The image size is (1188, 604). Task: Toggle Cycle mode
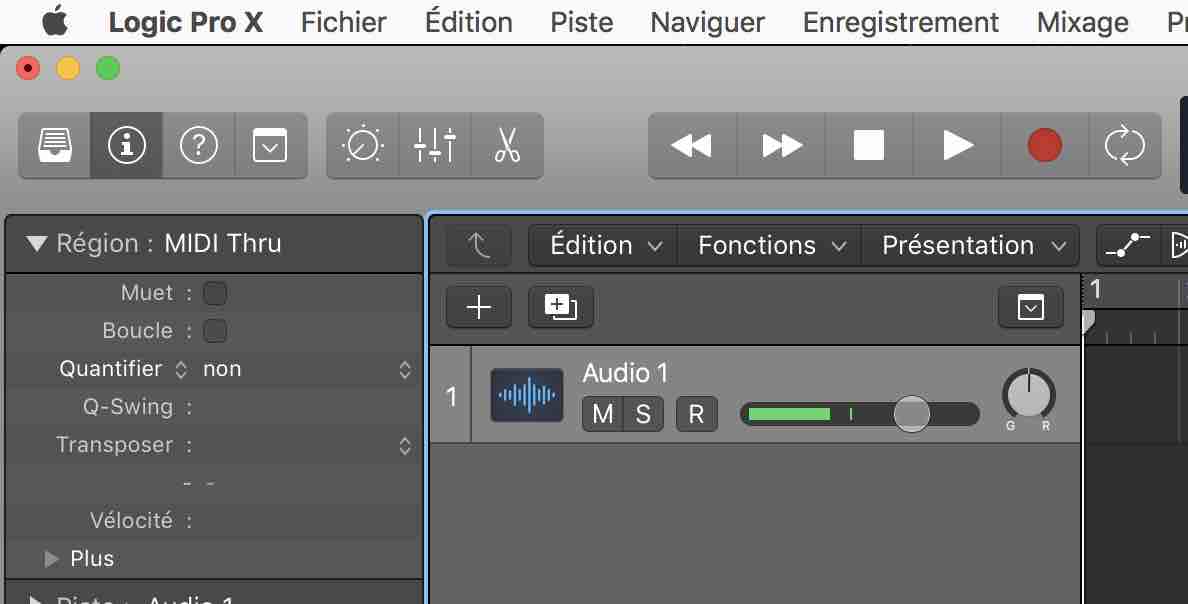(x=1125, y=146)
